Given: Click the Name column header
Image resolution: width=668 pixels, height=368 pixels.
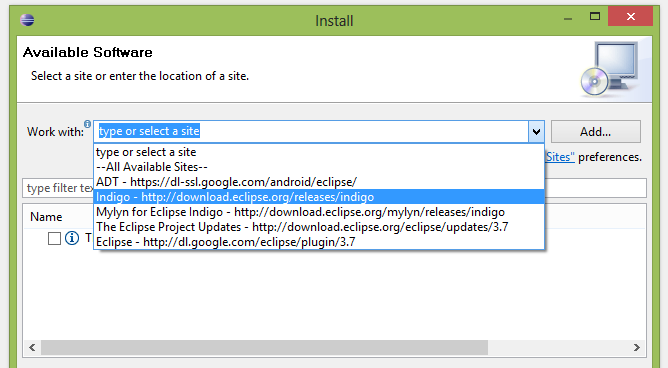Looking at the screenshot, I should 46,217.
